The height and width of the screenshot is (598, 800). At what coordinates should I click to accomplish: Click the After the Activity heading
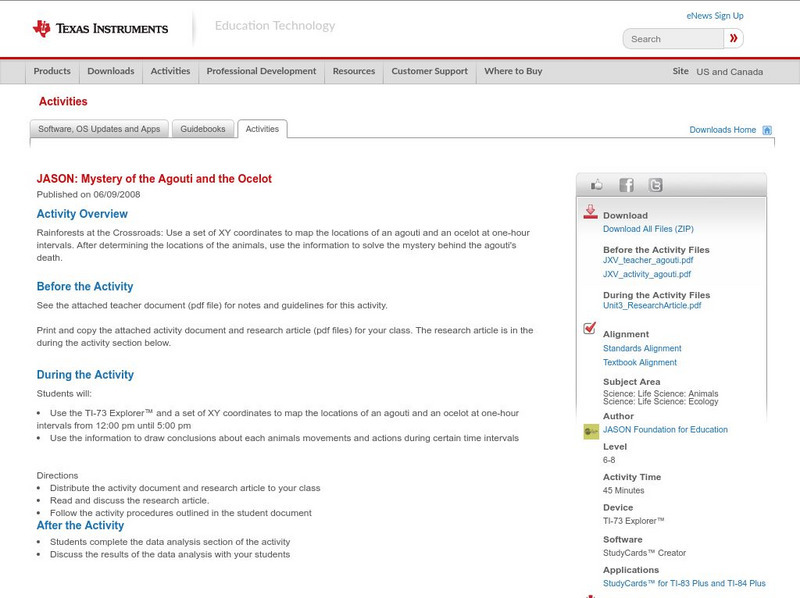pyautogui.click(x=80, y=526)
